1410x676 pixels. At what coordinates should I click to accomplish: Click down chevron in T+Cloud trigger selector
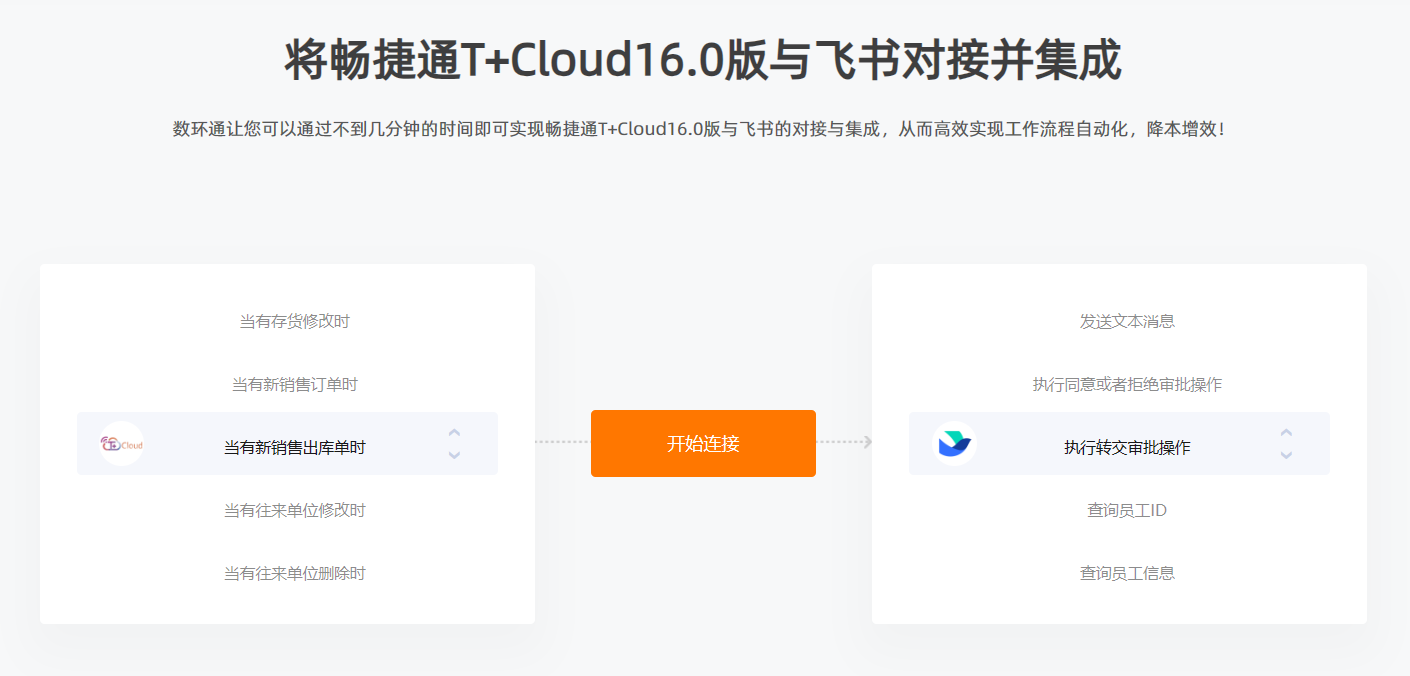(454, 455)
